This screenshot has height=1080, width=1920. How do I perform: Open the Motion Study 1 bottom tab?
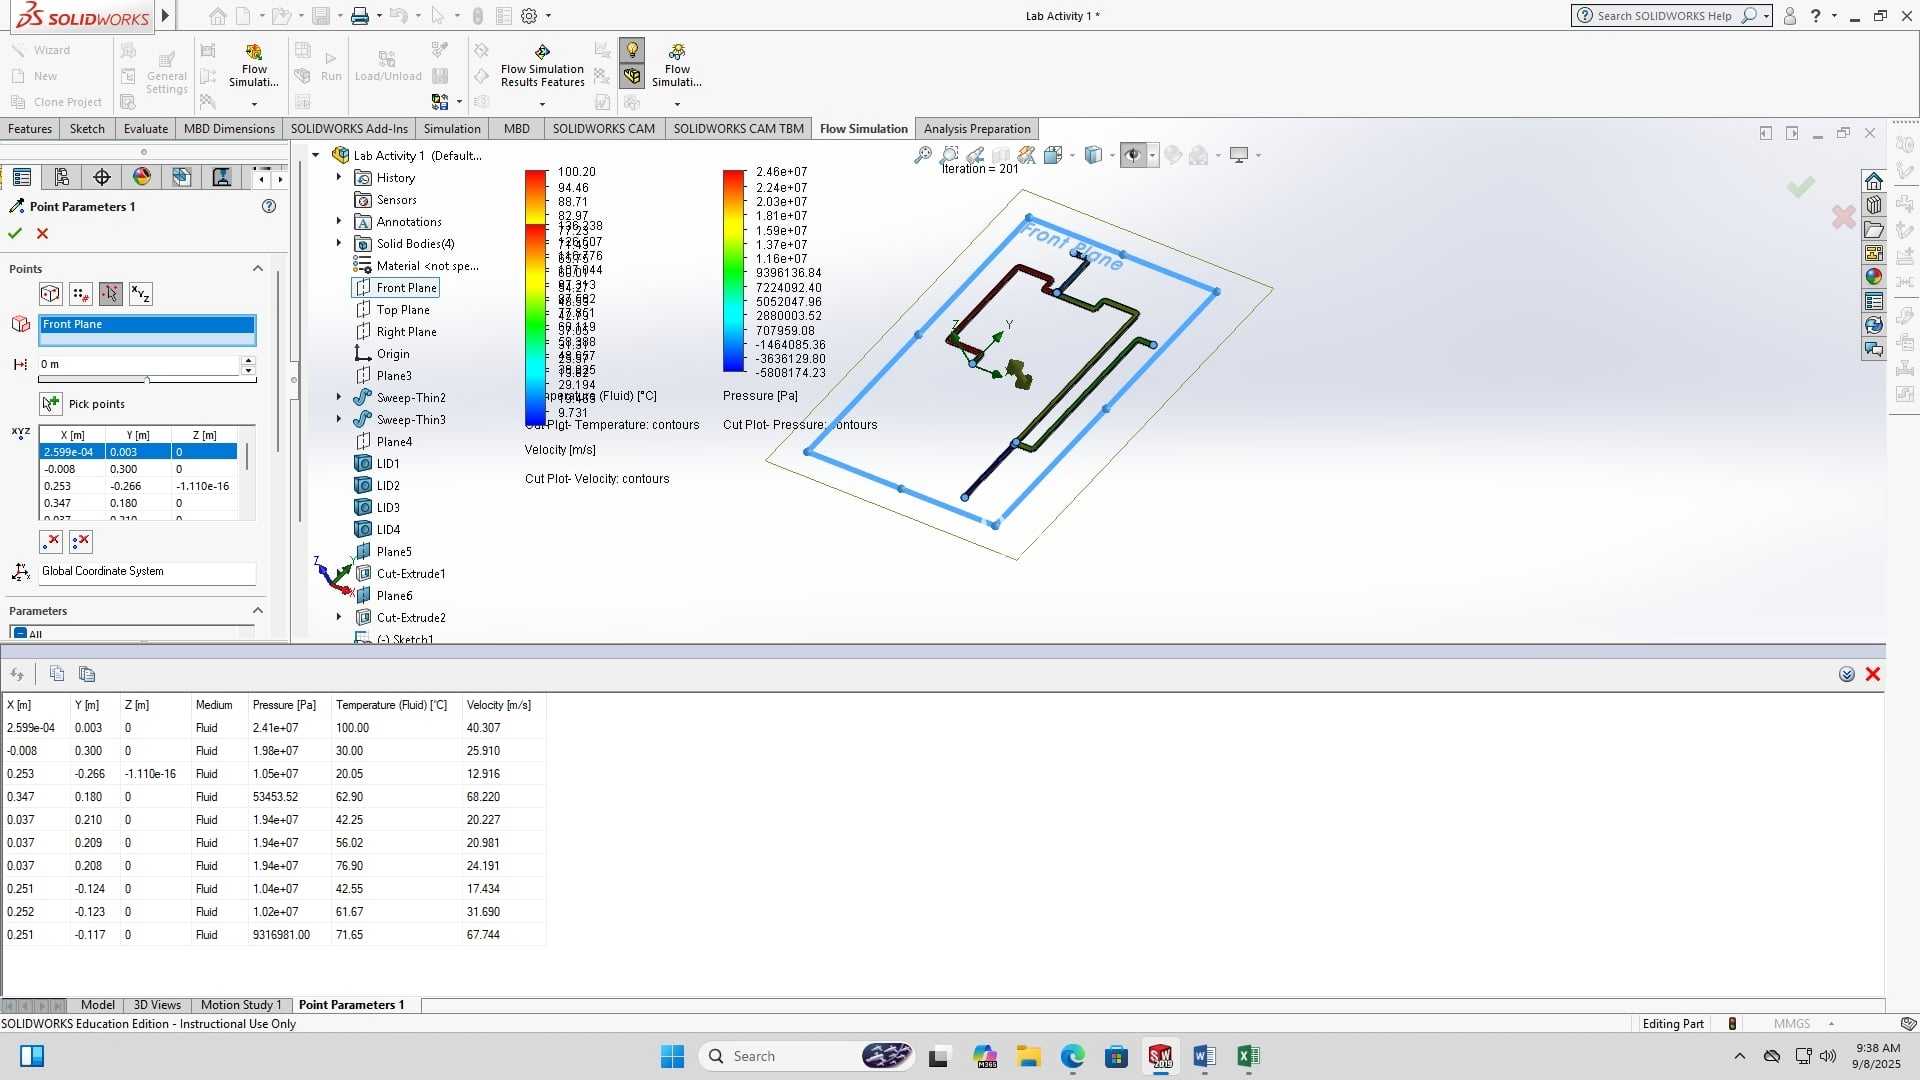241,1005
